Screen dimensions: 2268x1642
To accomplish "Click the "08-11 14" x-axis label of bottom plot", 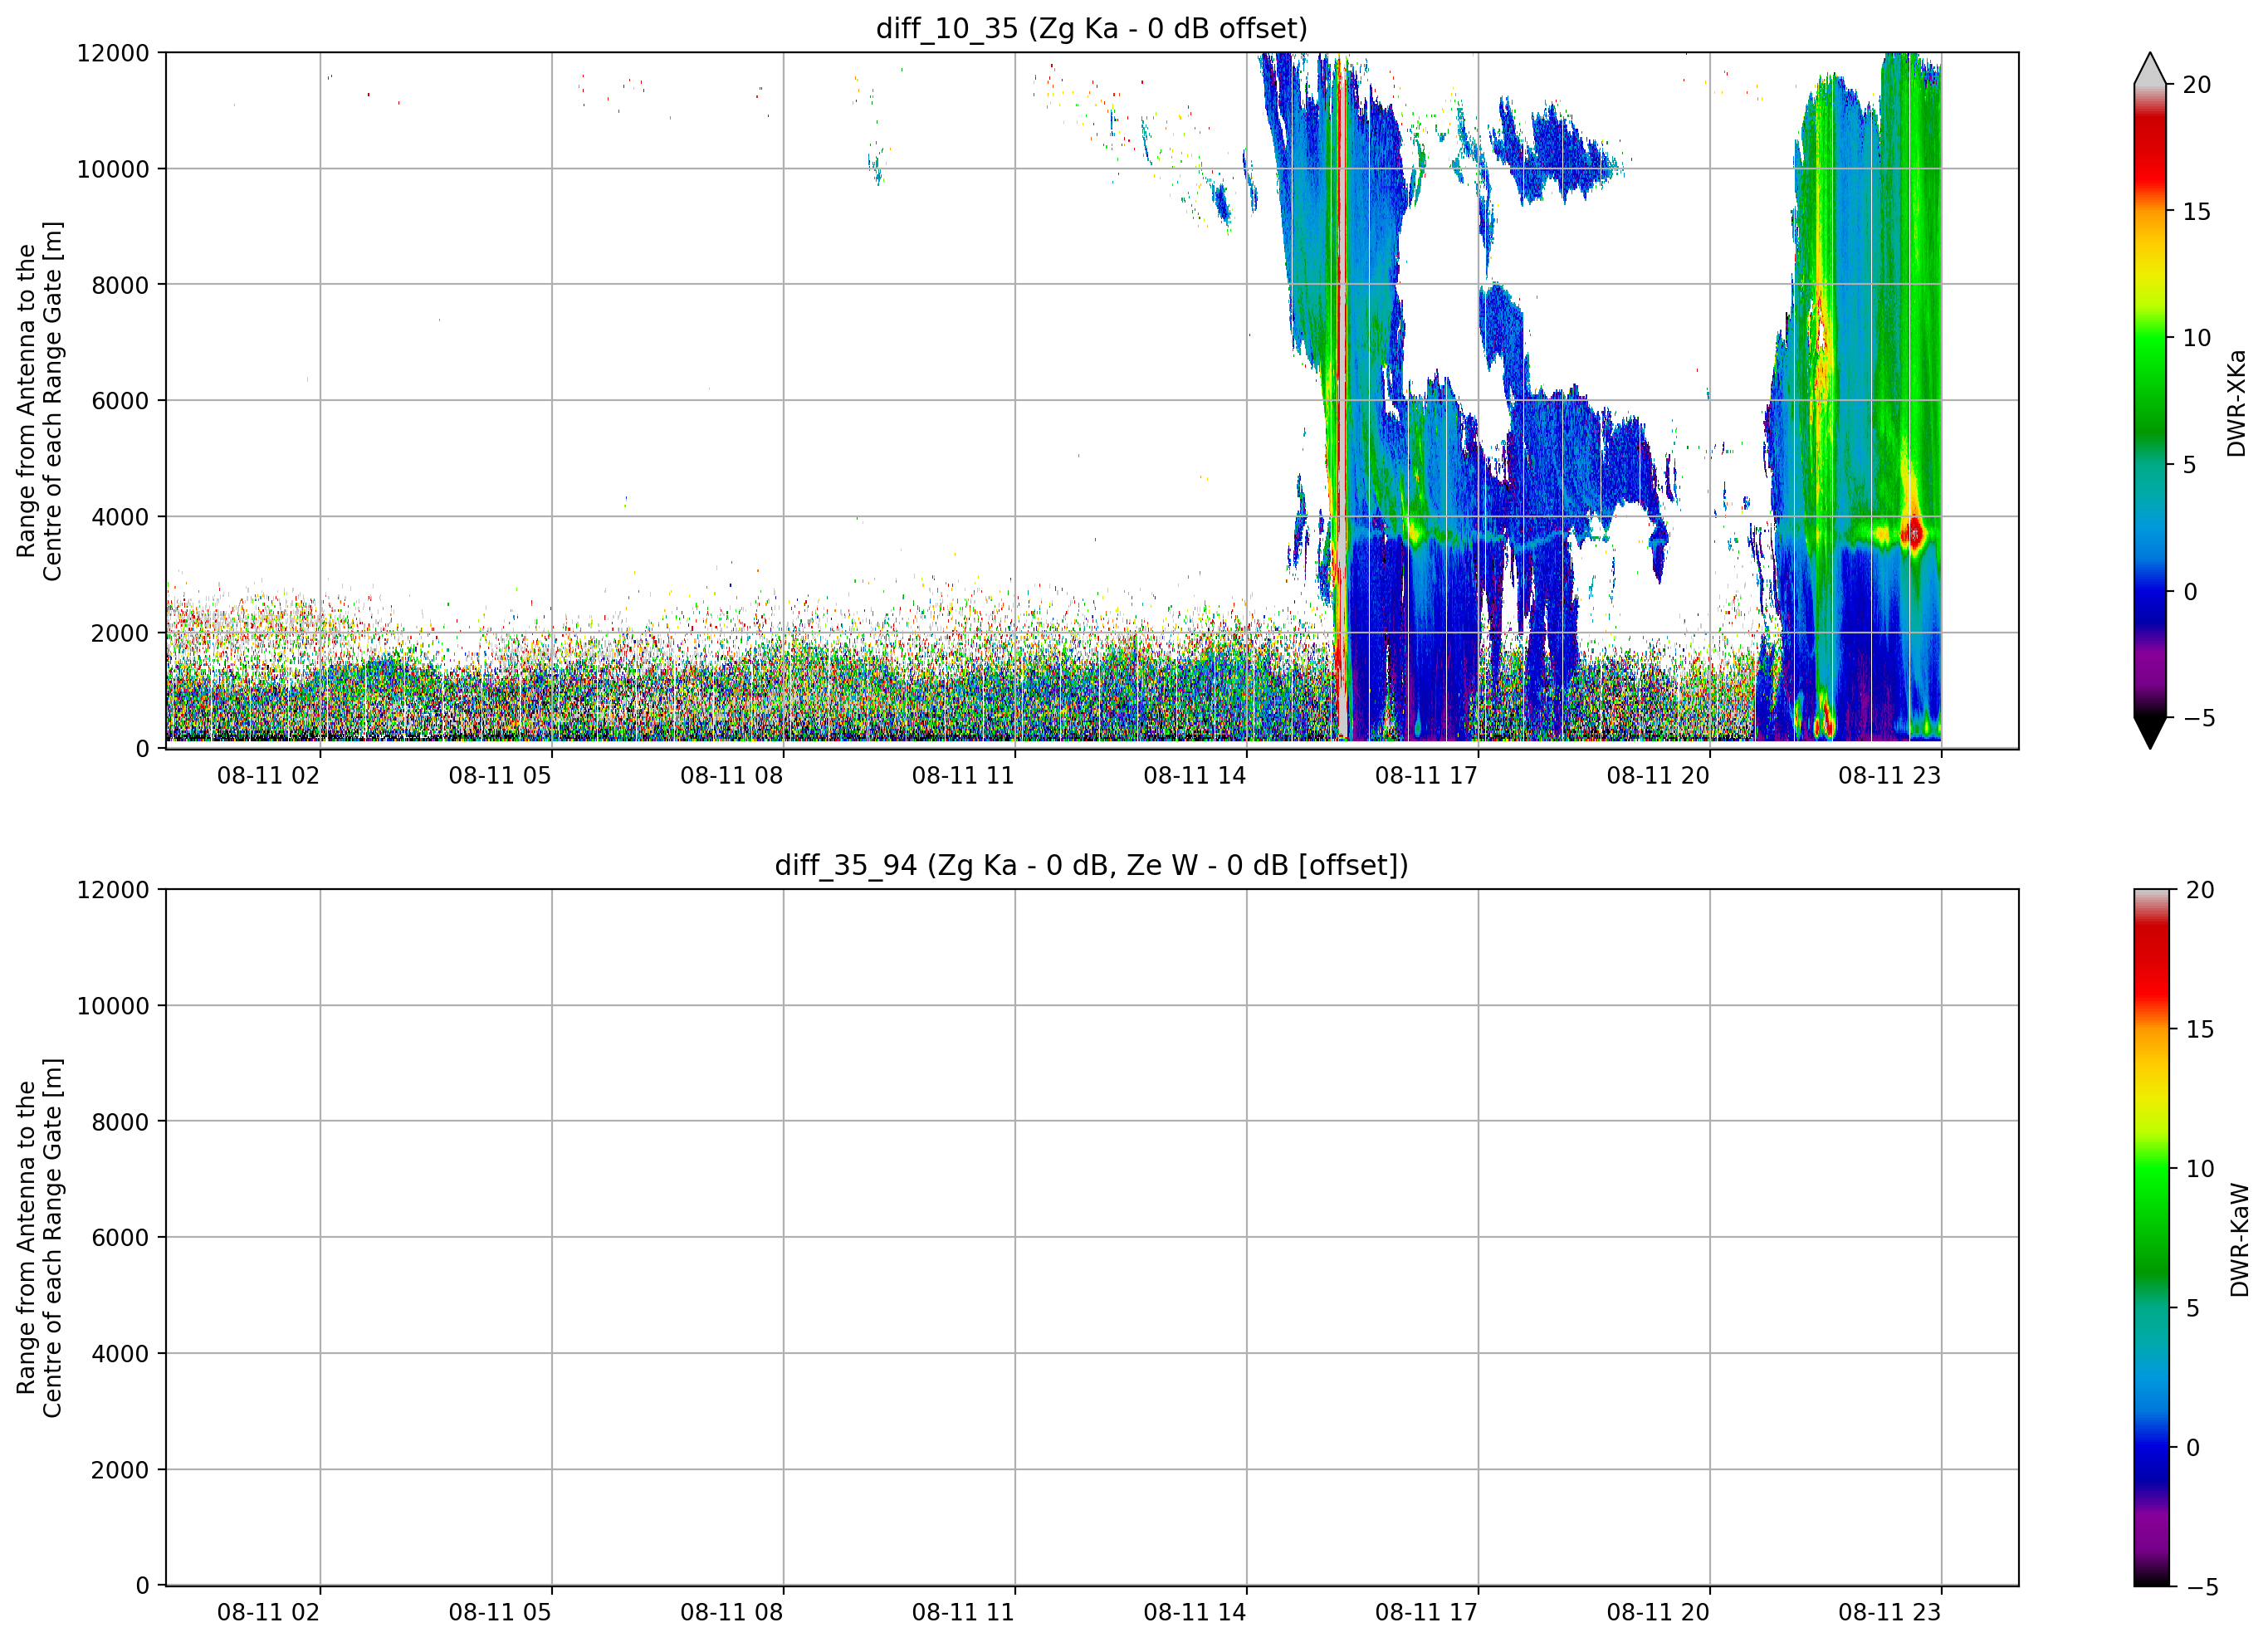I will point(1195,1612).
